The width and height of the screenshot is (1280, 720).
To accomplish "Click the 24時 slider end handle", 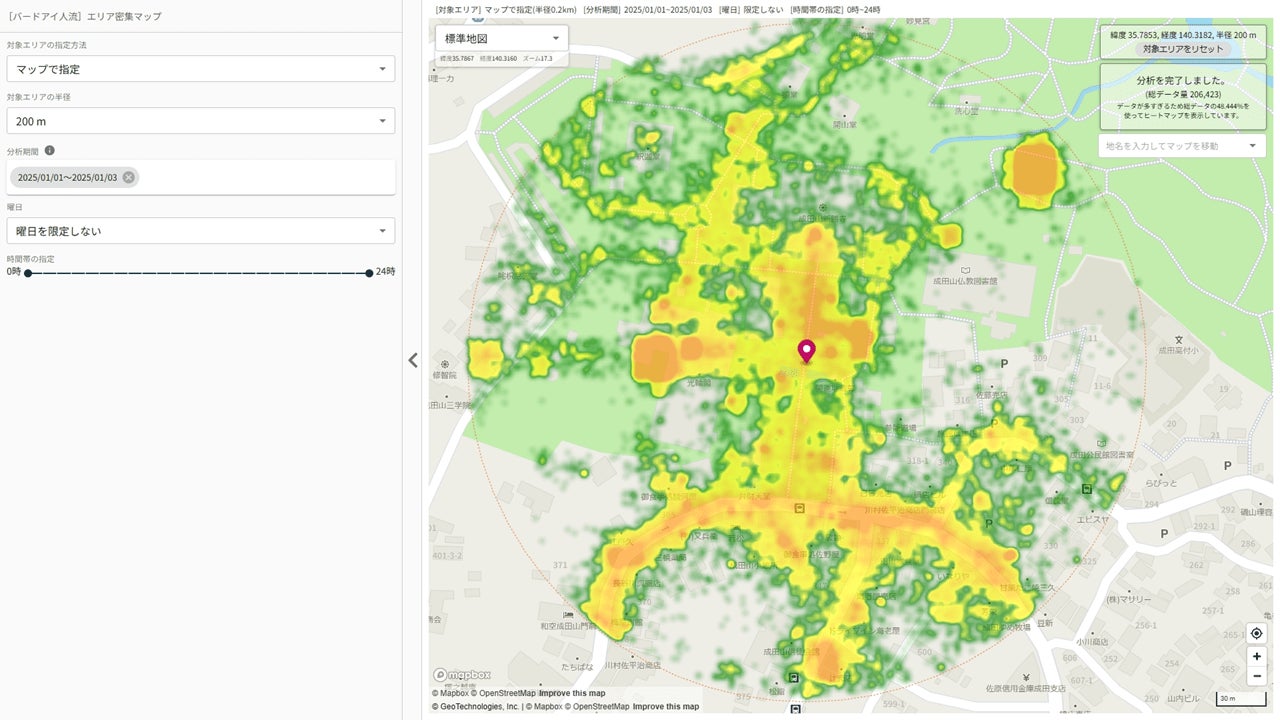I will coord(369,272).
